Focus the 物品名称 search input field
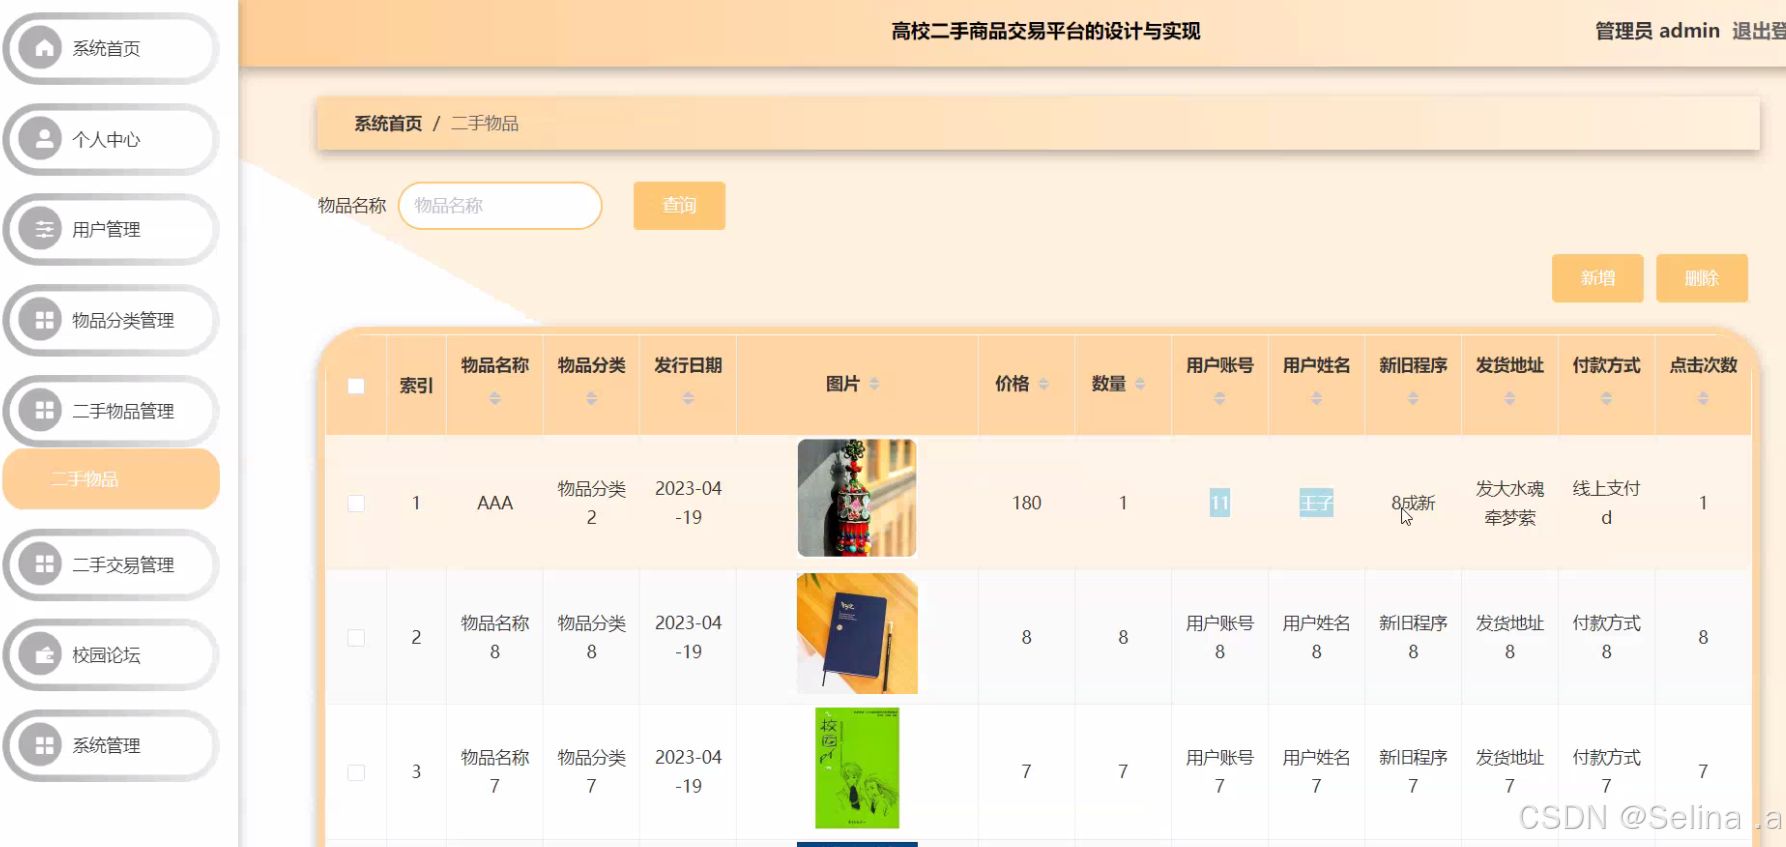The image size is (1786, 847). tap(500, 205)
